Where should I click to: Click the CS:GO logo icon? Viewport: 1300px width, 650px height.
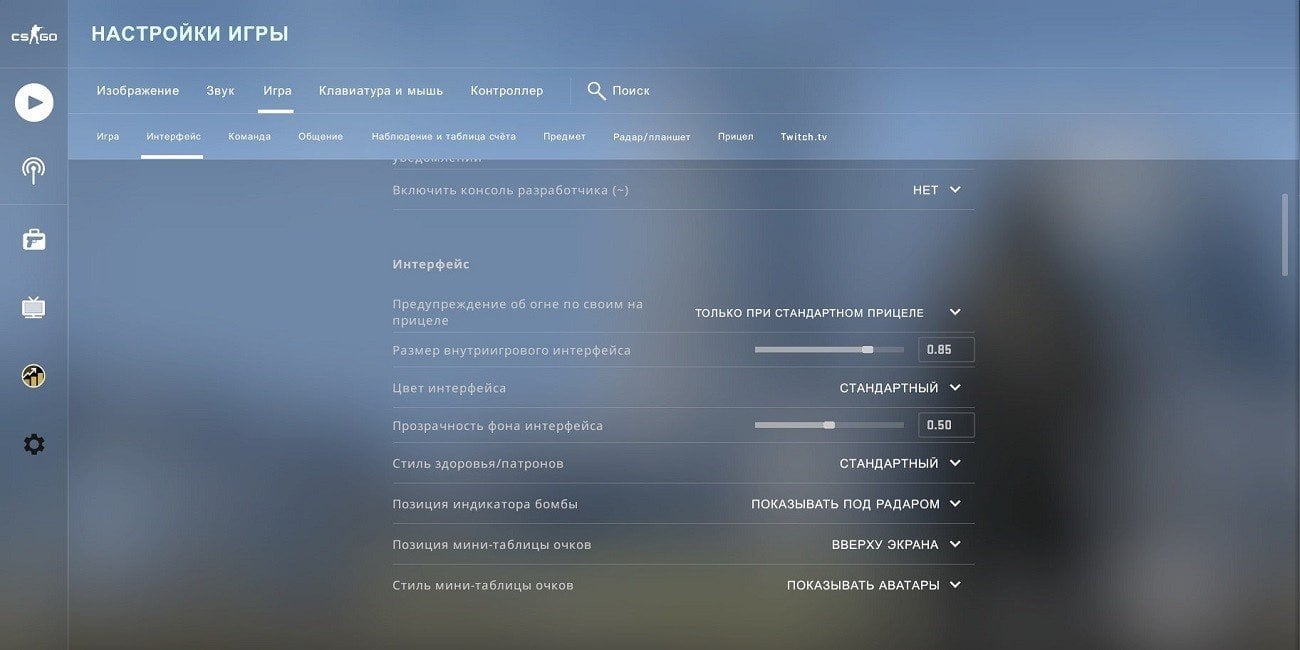coord(34,36)
